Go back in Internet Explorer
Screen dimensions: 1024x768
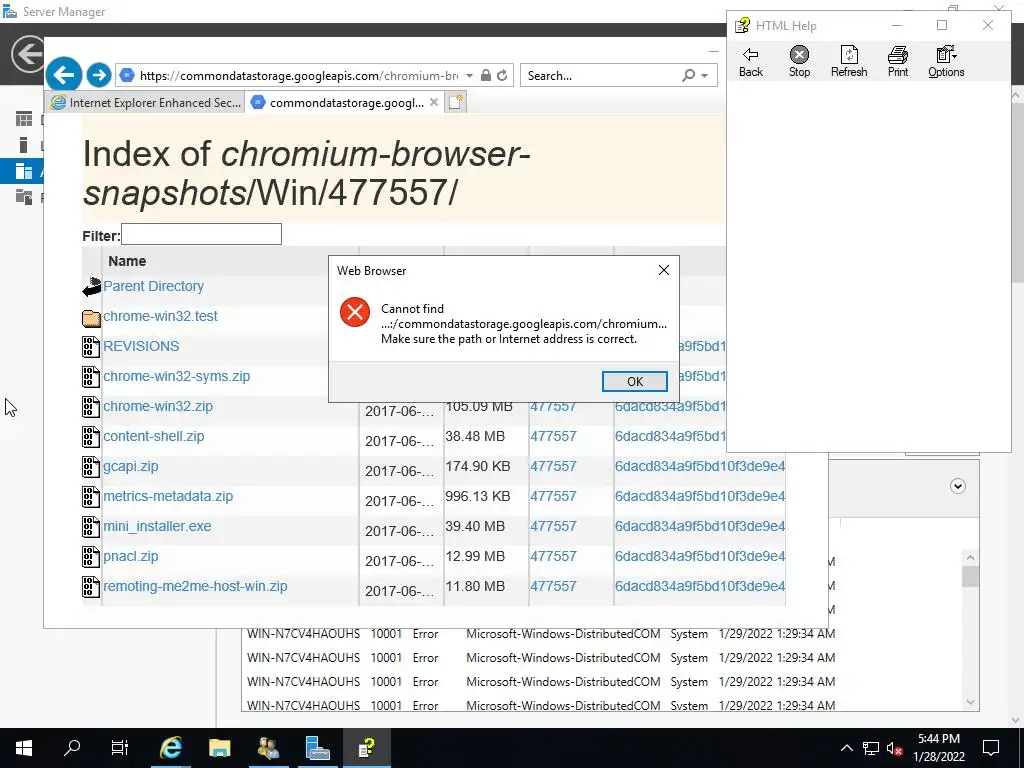point(64,75)
